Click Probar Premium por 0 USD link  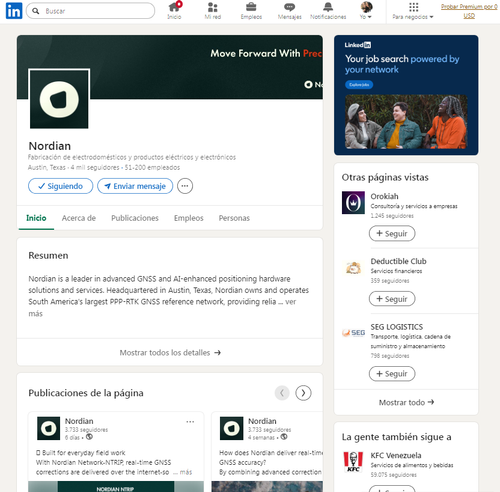(469, 11)
